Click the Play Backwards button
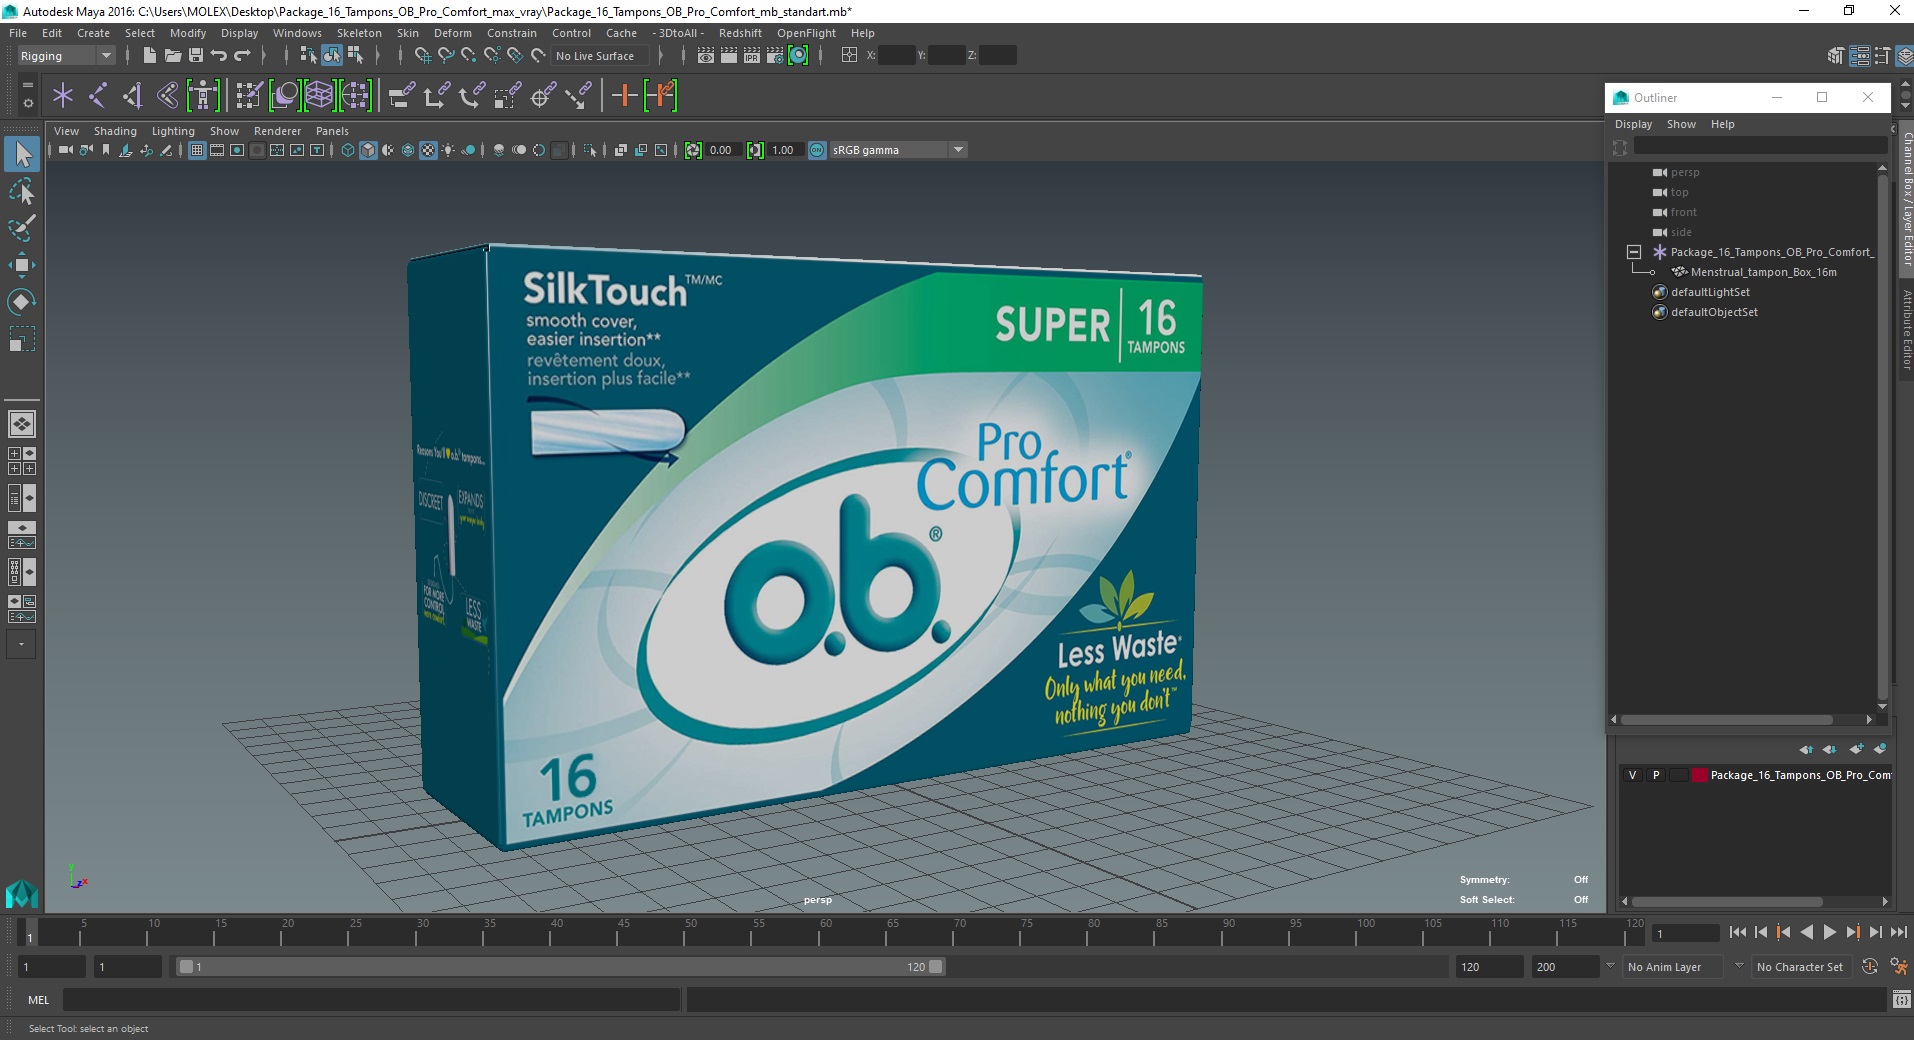 (x=1806, y=932)
